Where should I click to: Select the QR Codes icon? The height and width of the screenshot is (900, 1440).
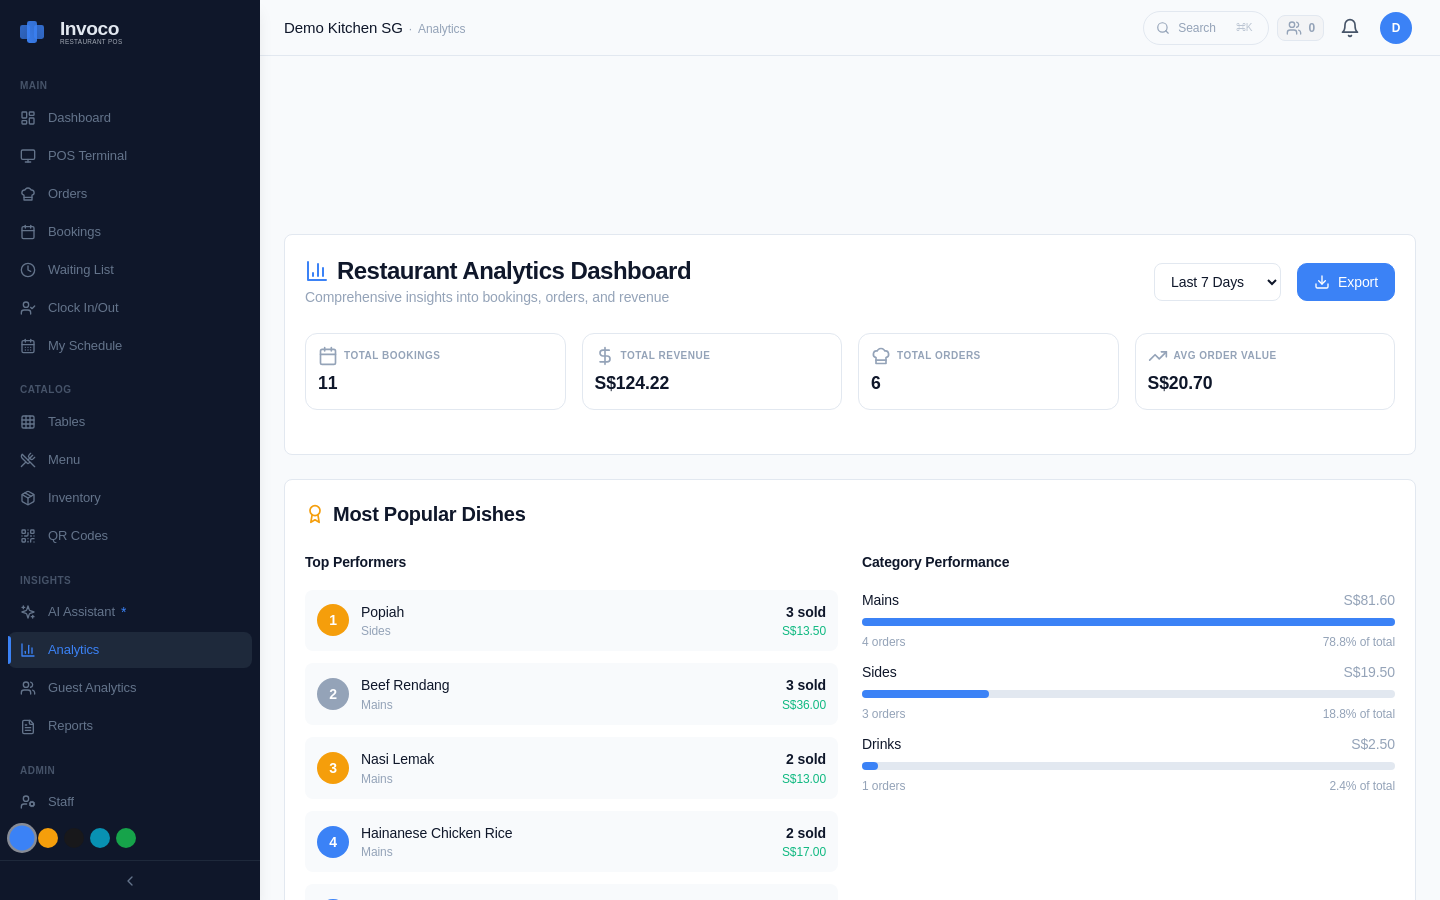click(27, 535)
